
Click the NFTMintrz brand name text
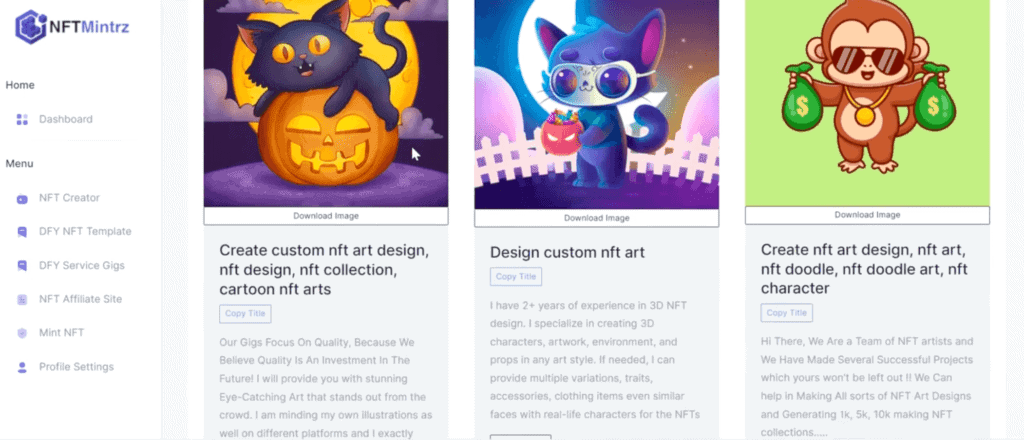click(x=89, y=27)
